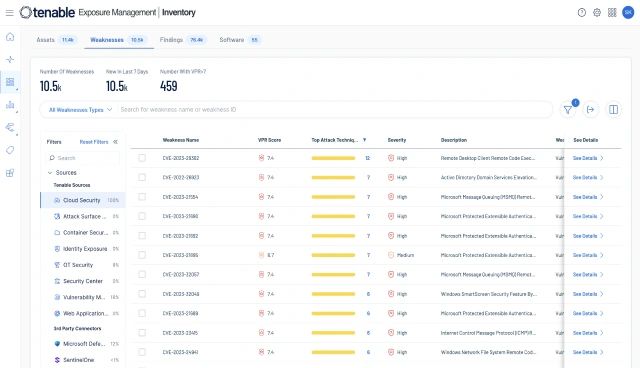Click the attack technique bar for CVE-2022-26923
The width and height of the screenshot is (640, 368).
coord(333,177)
